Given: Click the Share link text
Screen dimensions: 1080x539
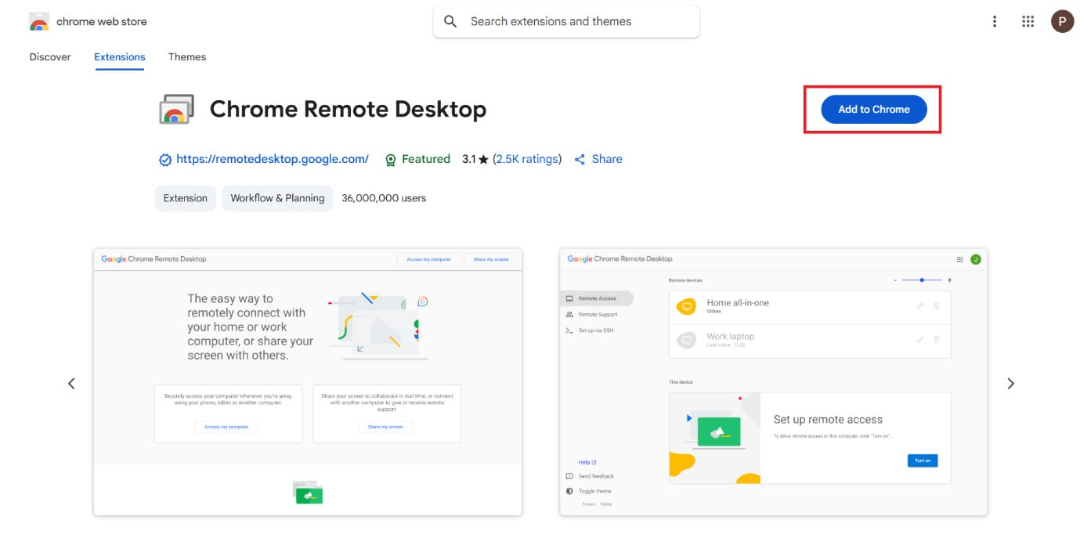Looking at the screenshot, I should point(607,159).
